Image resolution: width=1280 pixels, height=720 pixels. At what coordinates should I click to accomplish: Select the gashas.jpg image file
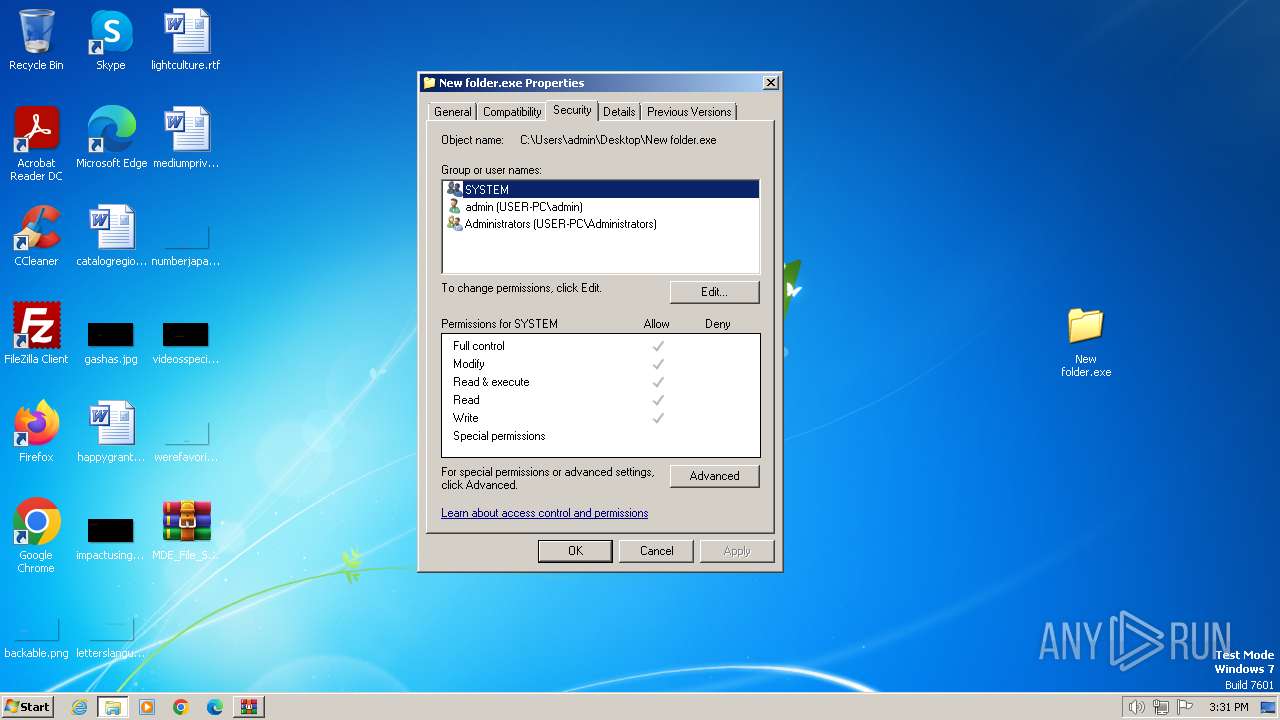pyautogui.click(x=111, y=342)
